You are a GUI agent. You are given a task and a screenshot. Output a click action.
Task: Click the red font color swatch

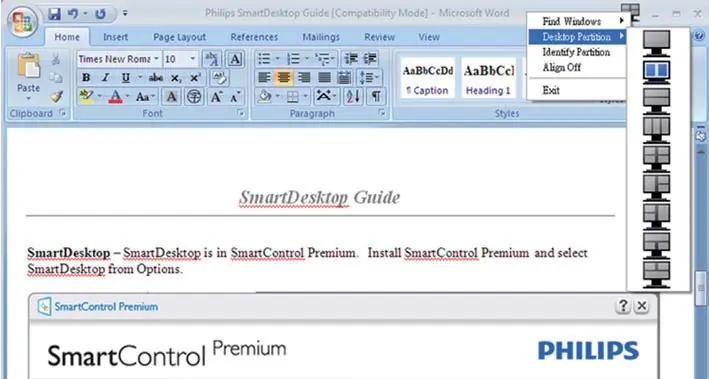point(116,96)
